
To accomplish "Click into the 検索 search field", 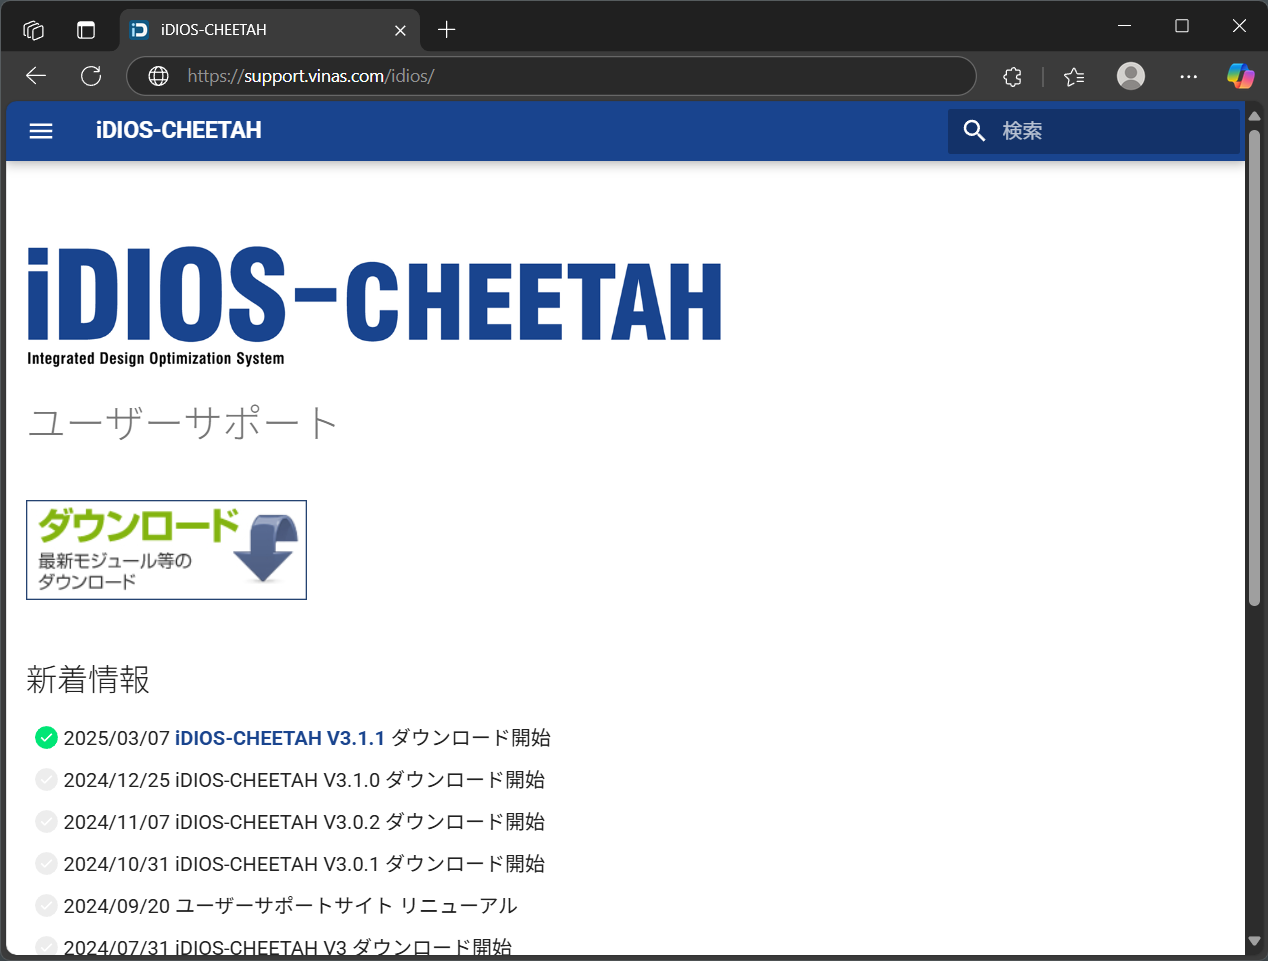I will 1094,131.
